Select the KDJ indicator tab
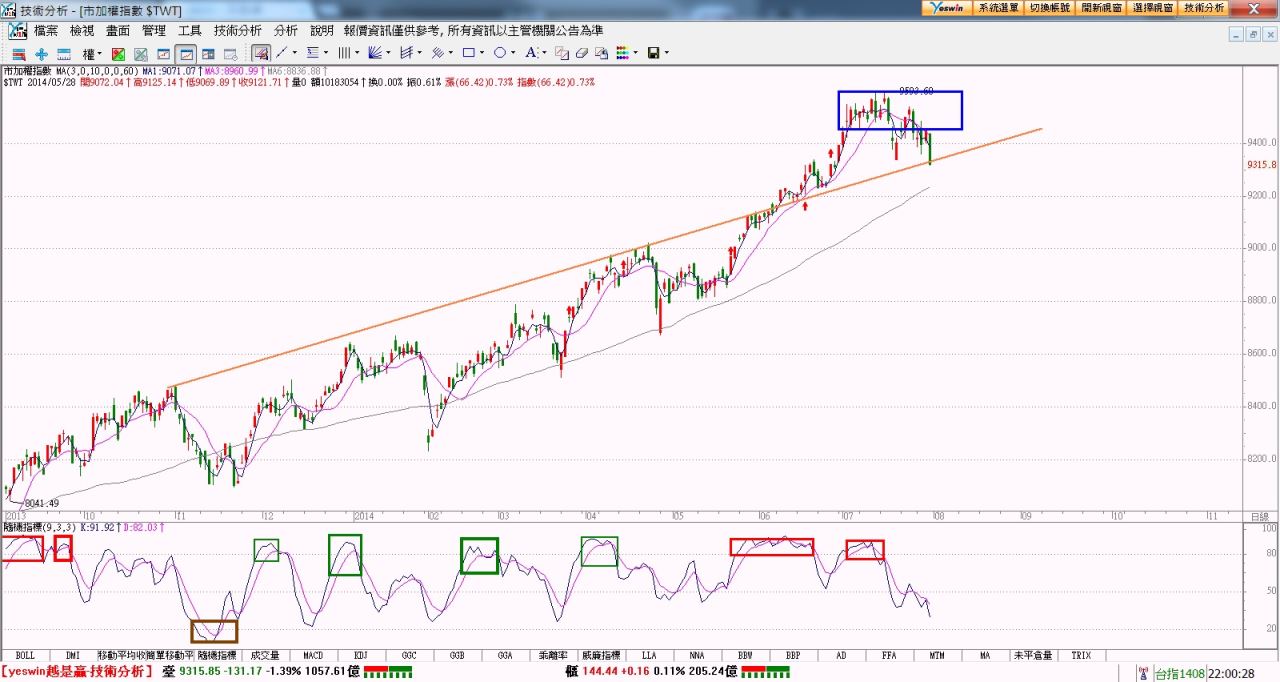 click(361, 655)
